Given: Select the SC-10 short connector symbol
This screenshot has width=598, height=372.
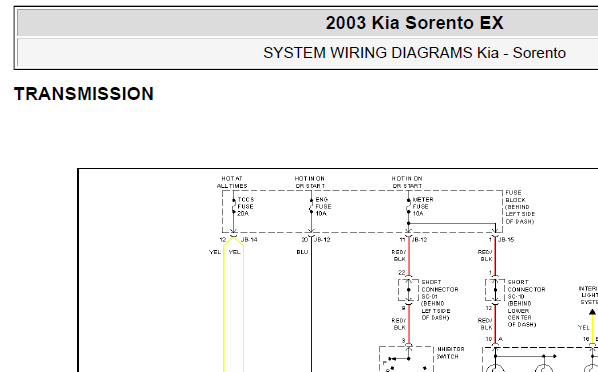Looking at the screenshot, I should (495, 290).
